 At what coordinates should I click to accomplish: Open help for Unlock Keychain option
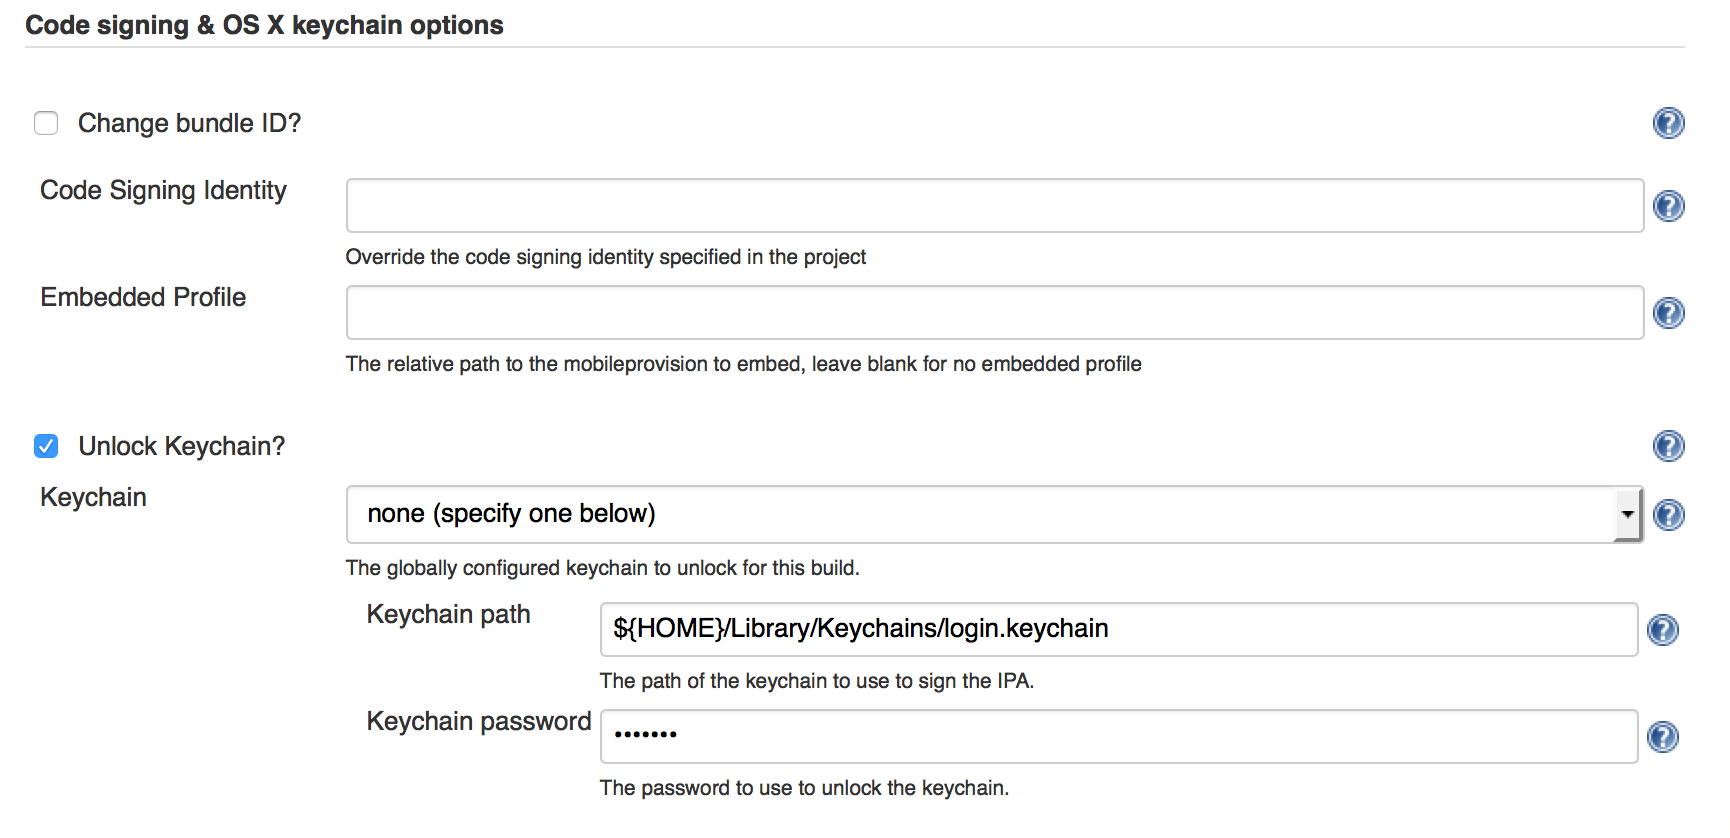[1668, 447]
